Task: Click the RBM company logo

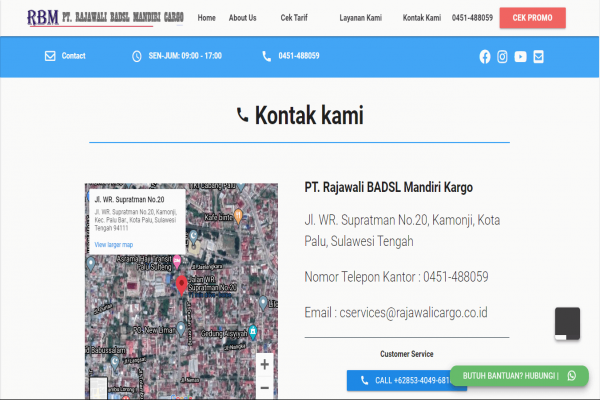Action: 104,17
